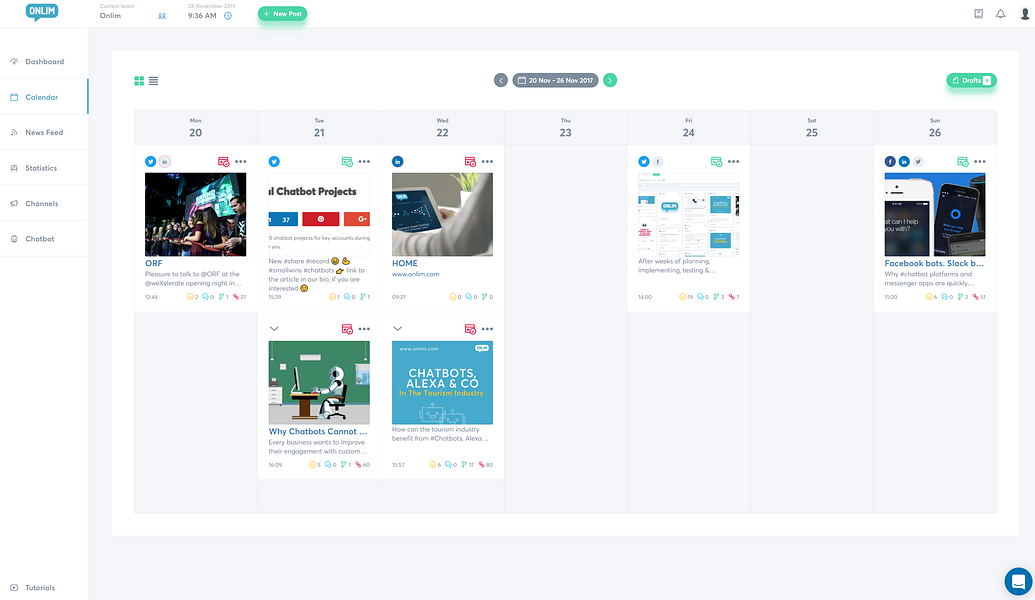
Task: Switch to list view
Action: [154, 81]
